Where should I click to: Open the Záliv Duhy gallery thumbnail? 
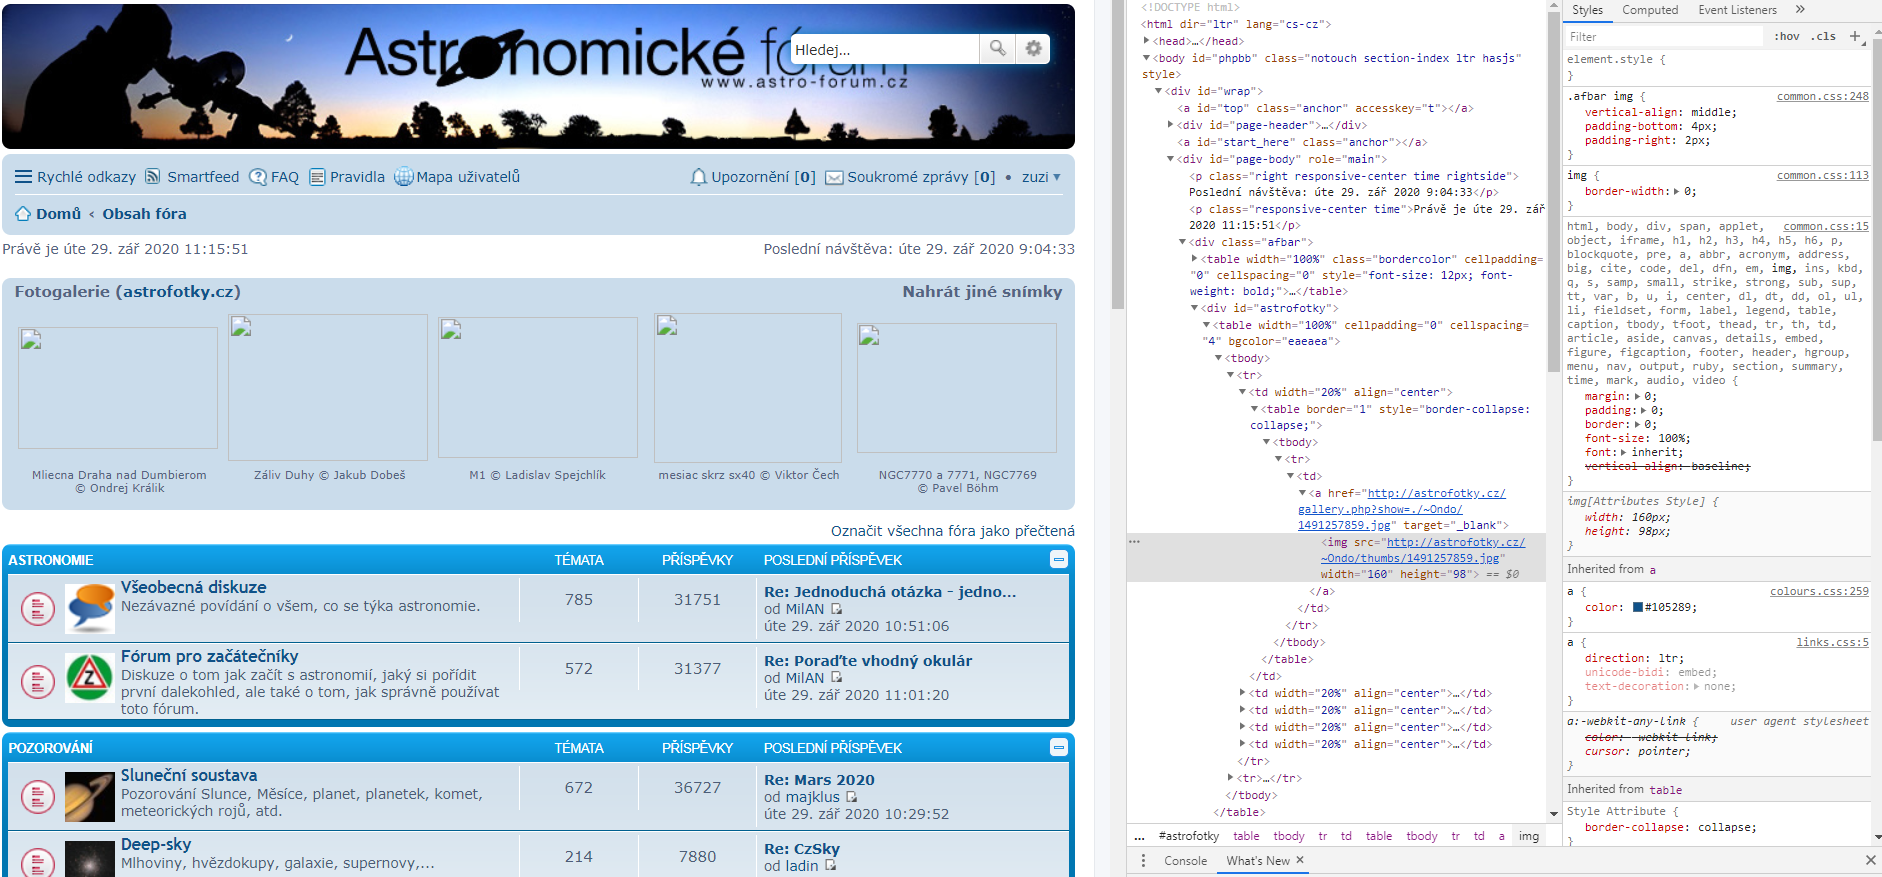(x=328, y=388)
